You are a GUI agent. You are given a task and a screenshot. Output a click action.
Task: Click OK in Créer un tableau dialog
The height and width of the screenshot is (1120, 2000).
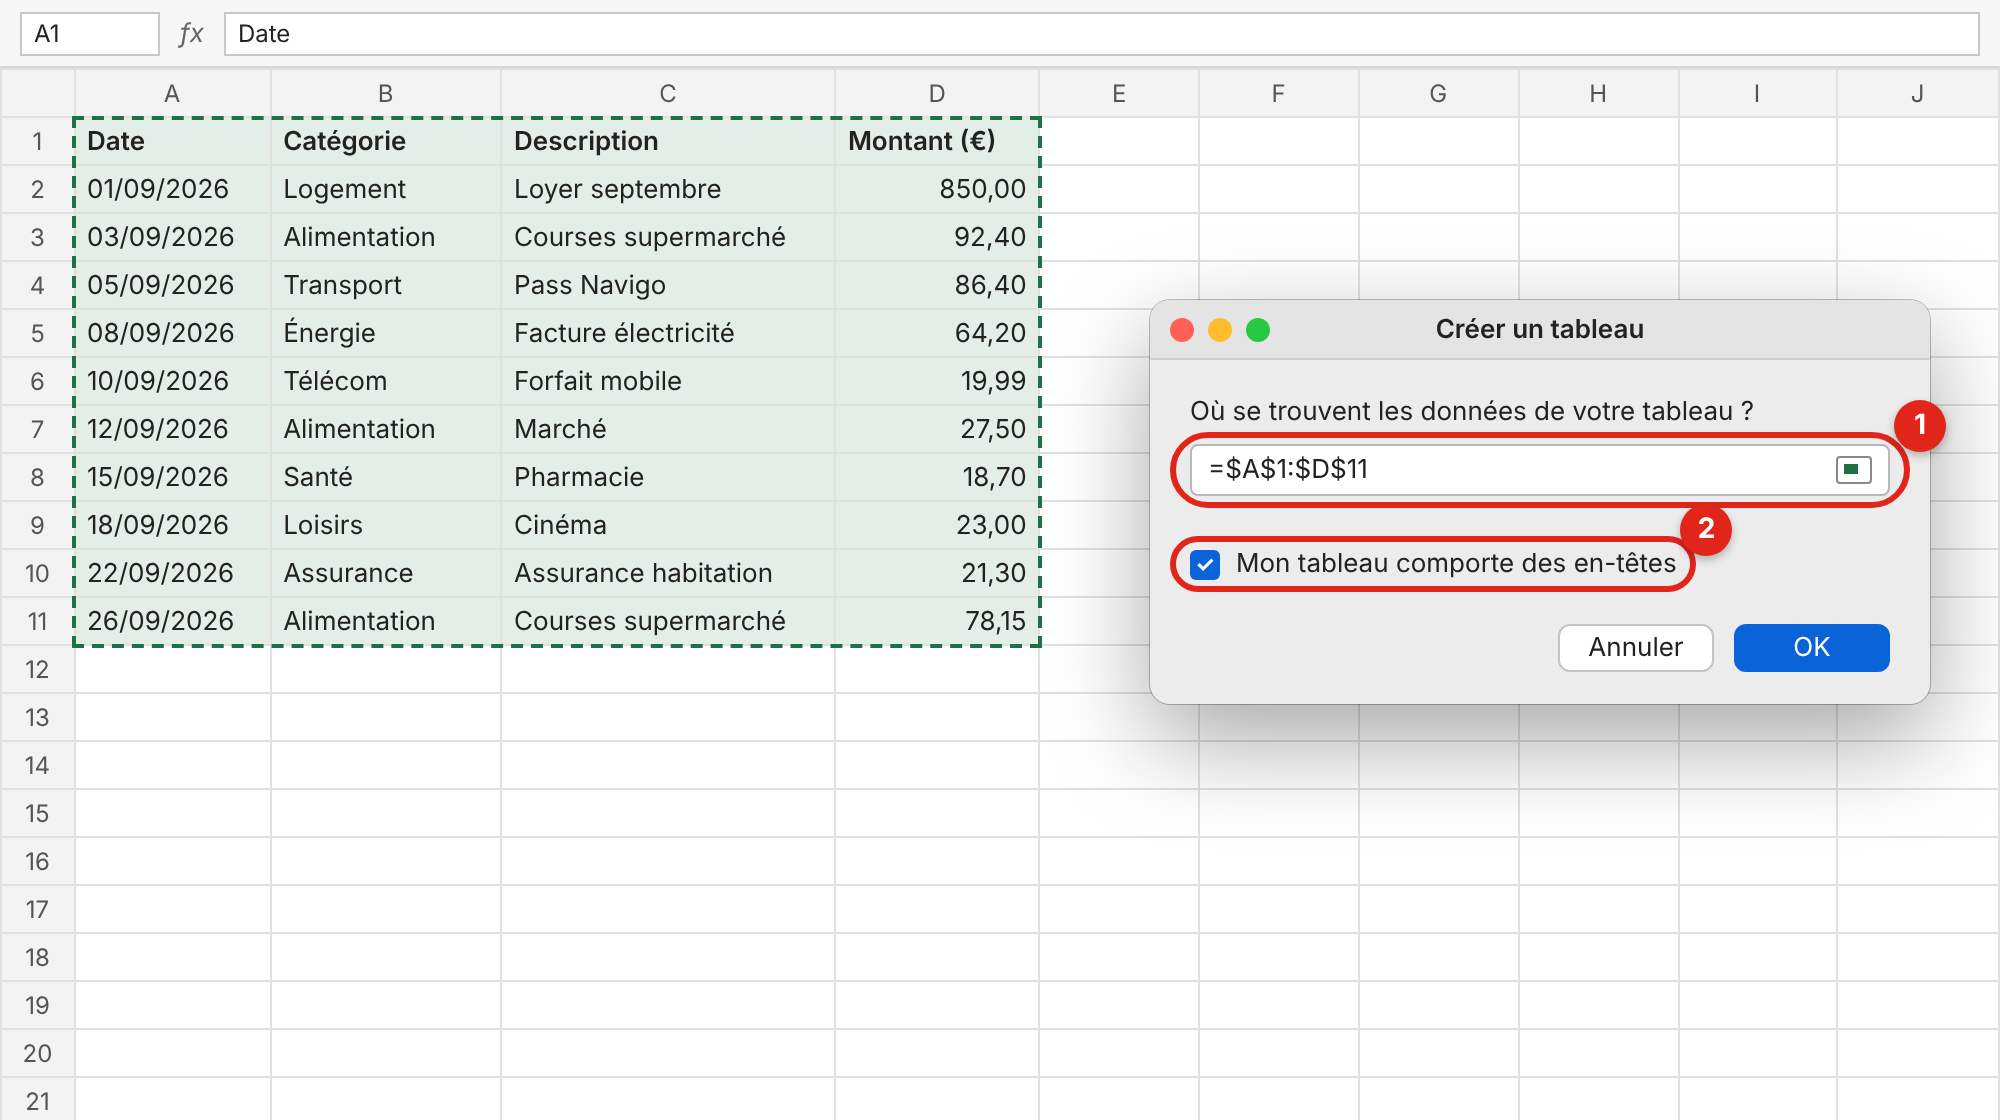pyautogui.click(x=1811, y=647)
